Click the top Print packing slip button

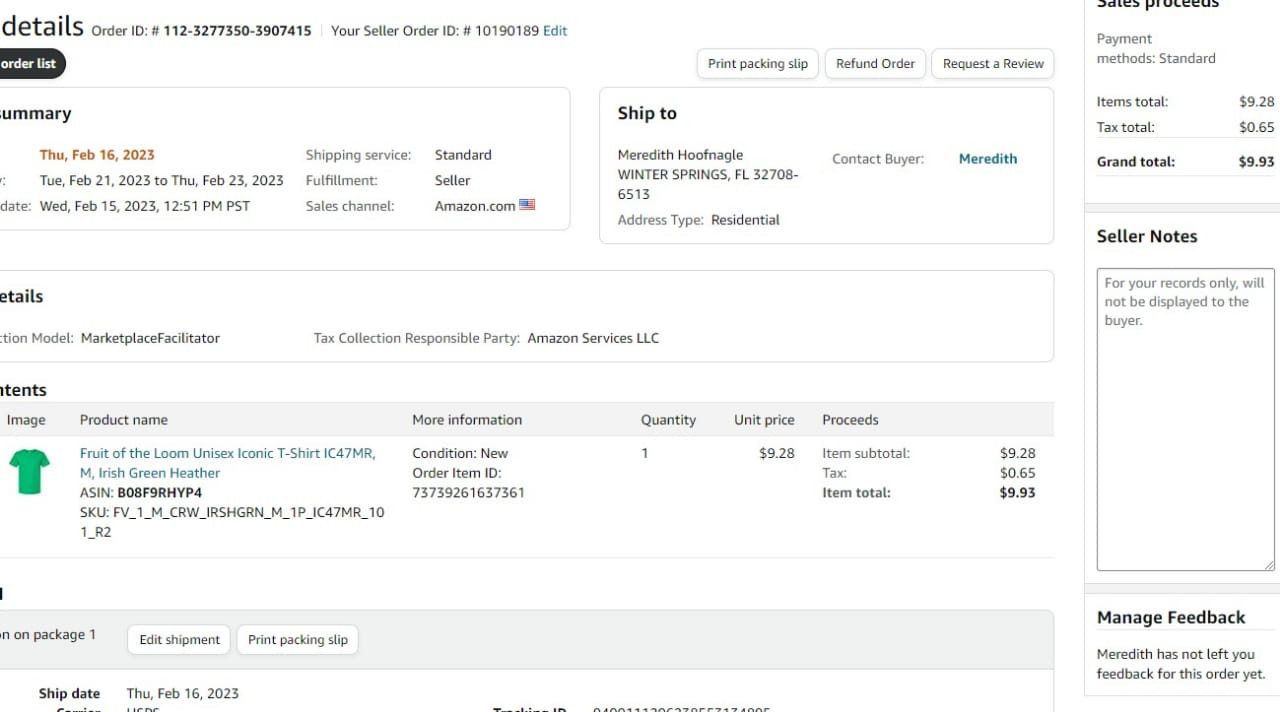758,63
